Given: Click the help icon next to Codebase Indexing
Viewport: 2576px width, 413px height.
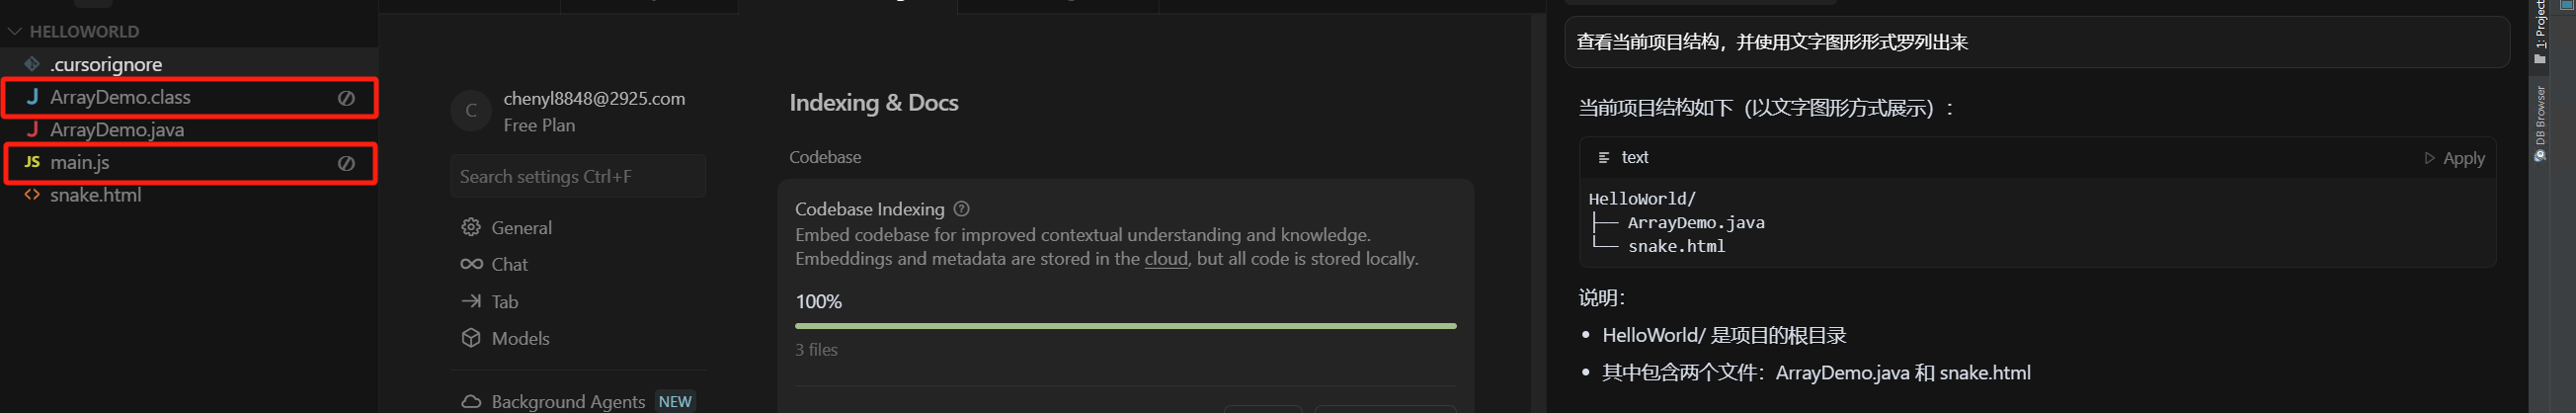Looking at the screenshot, I should coord(961,209).
